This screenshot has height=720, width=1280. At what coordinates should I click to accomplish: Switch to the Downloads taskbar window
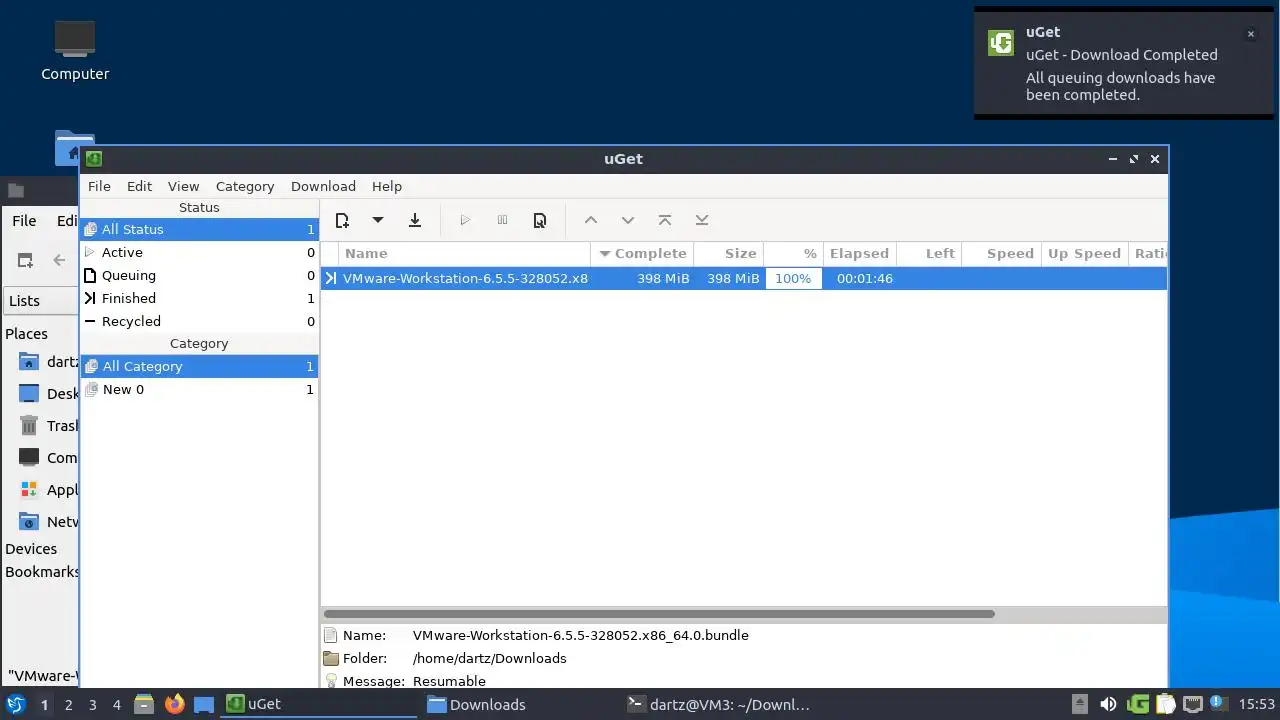click(x=518, y=704)
